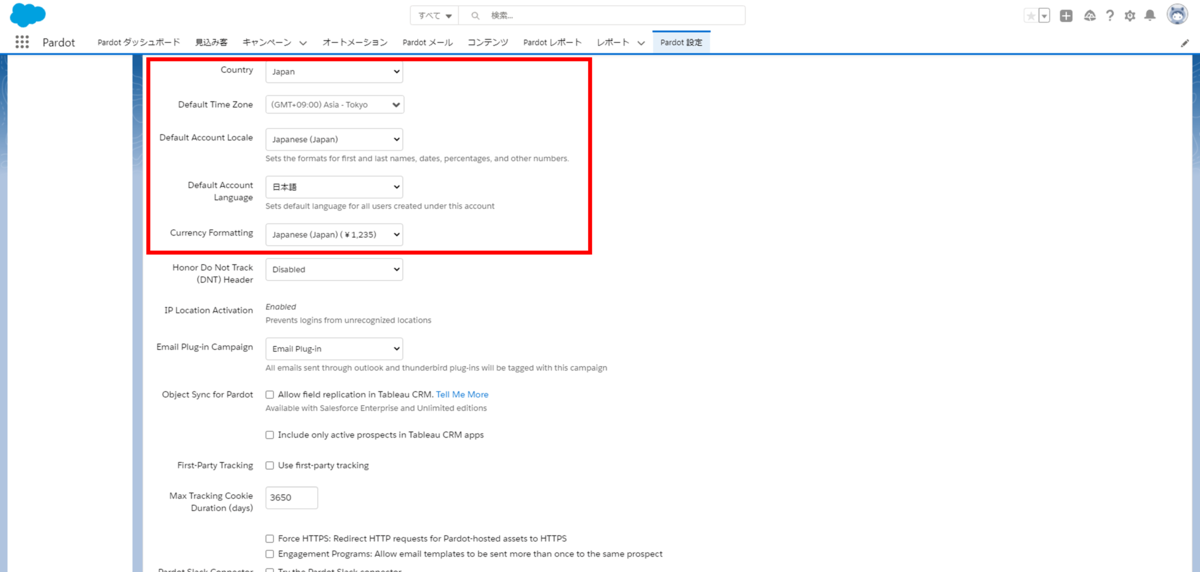This screenshot has width=1200, height=572.
Task: Open the Email Plug-in Campaign dropdown
Action: [334, 349]
